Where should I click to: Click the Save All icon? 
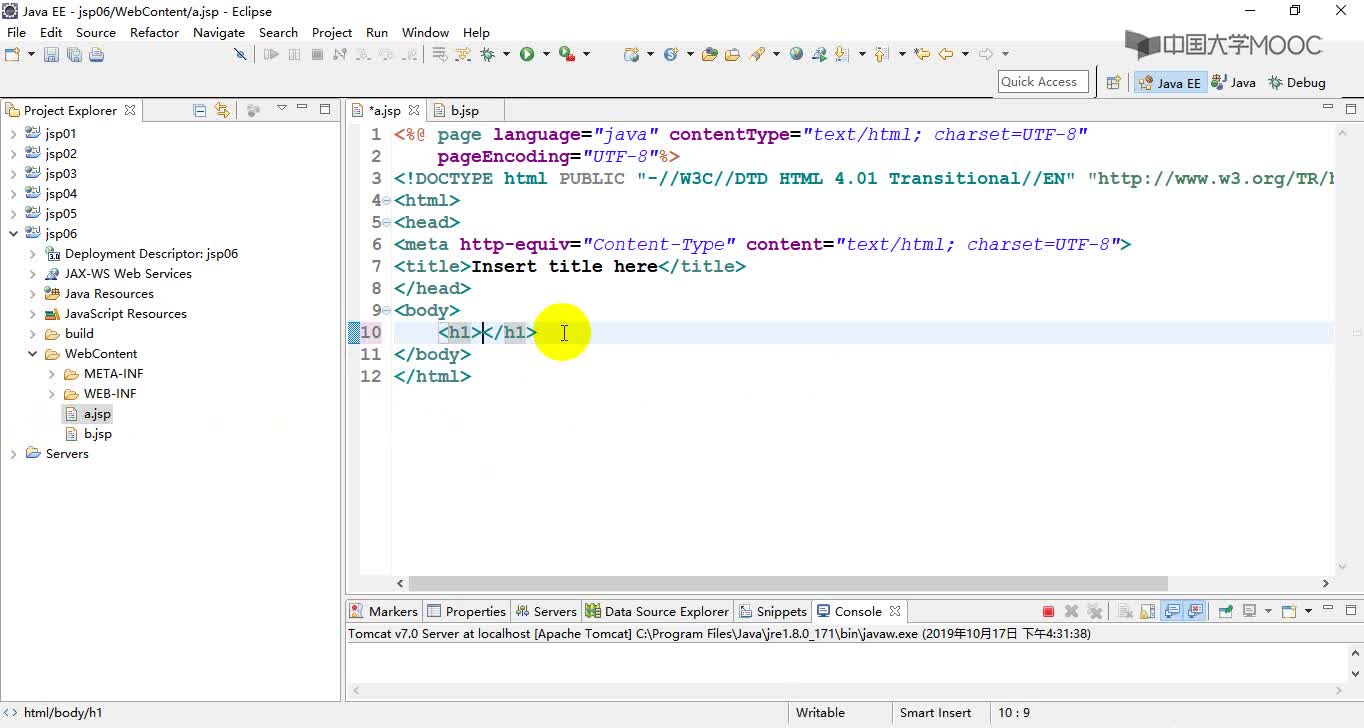pos(74,54)
